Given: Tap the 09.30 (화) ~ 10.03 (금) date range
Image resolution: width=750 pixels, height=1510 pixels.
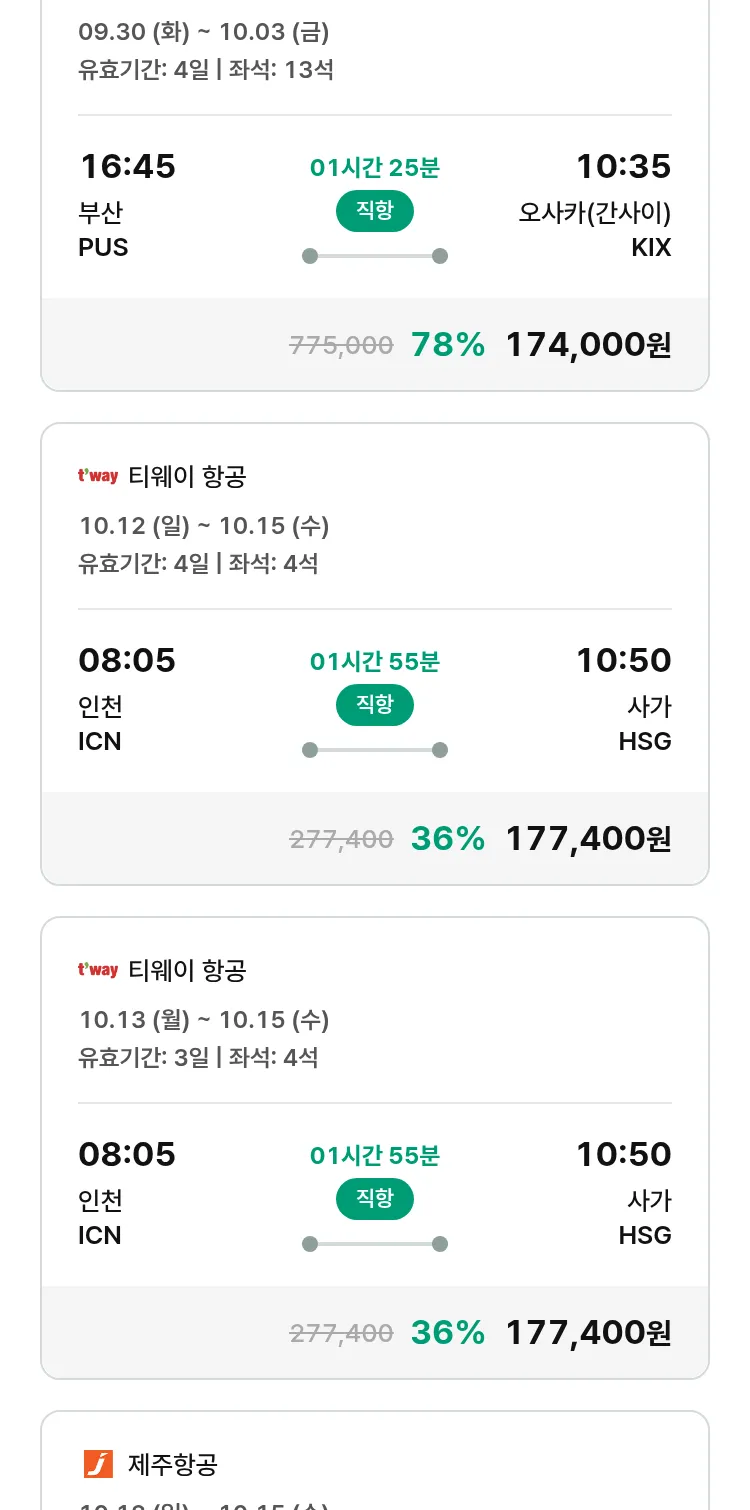Looking at the screenshot, I should 204,32.
